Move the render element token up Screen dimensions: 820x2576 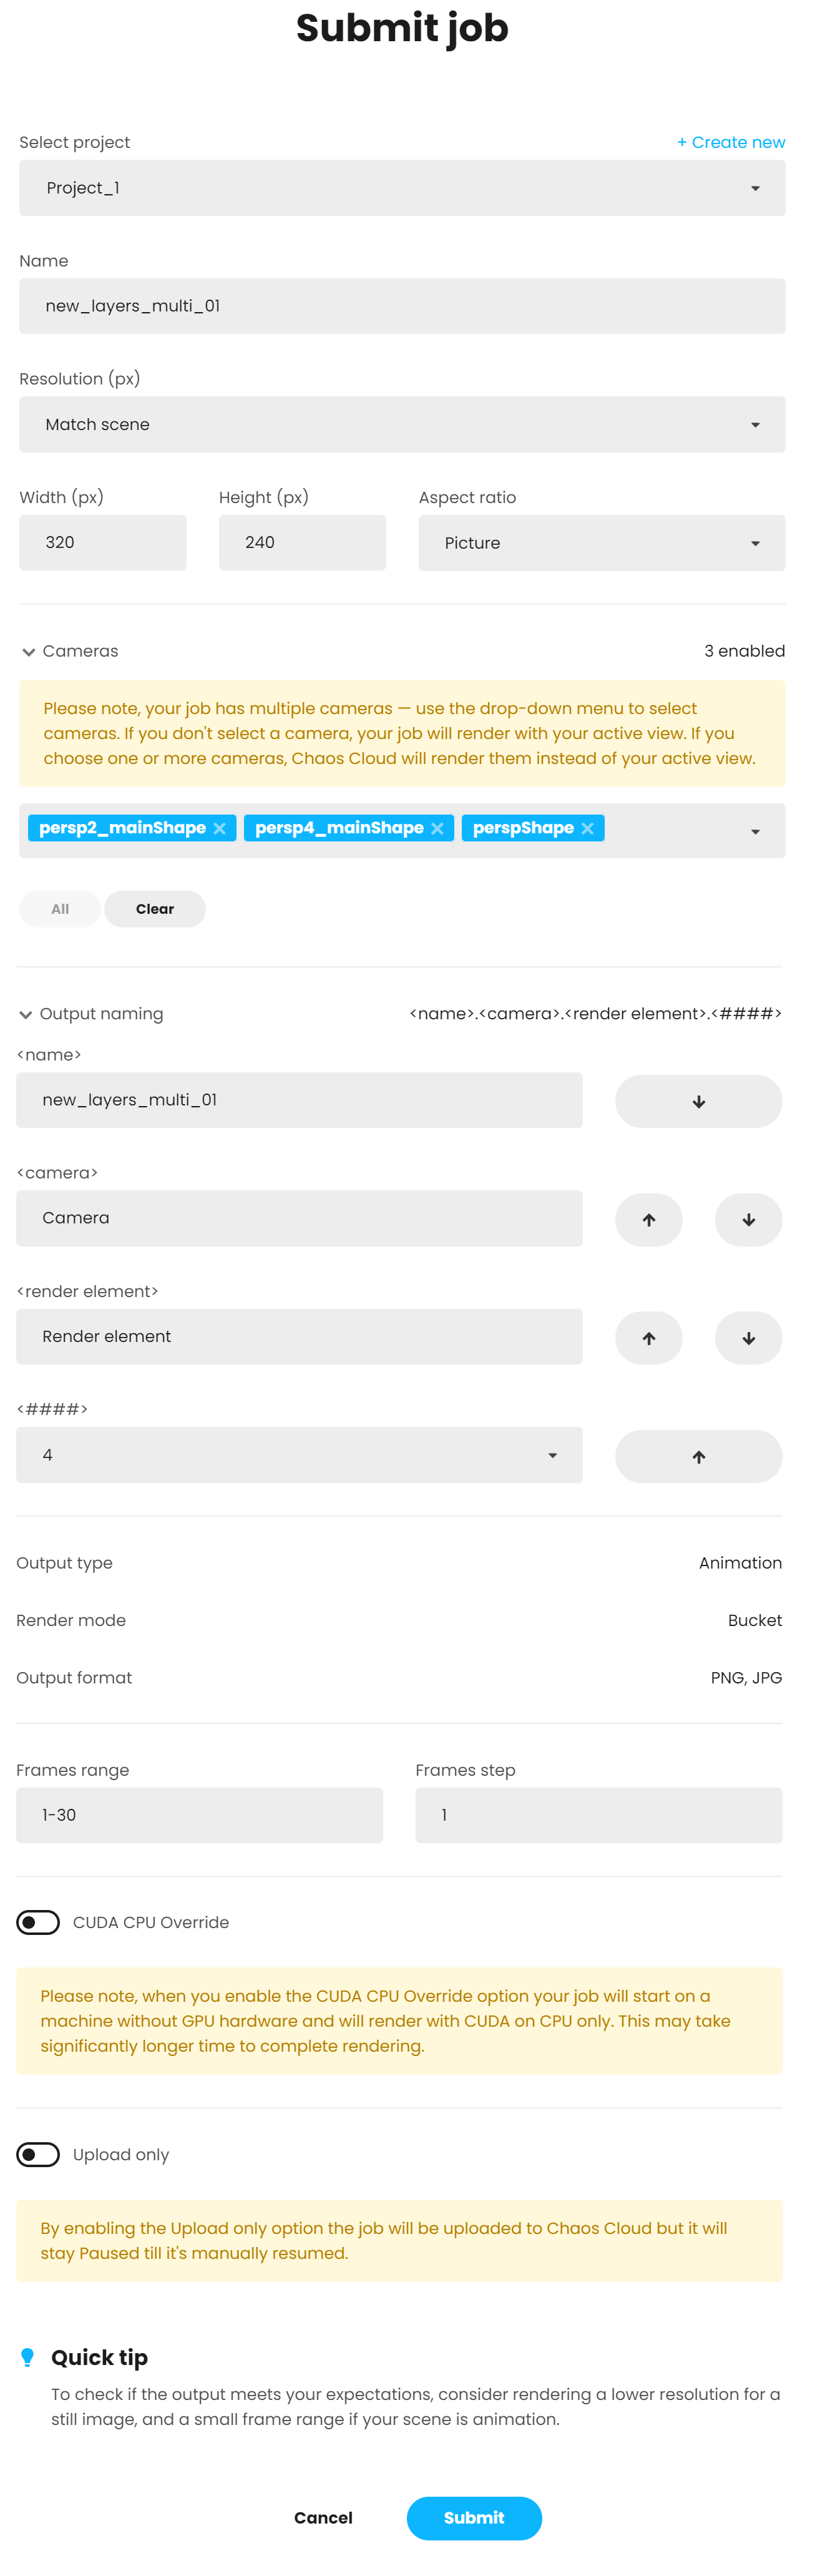point(648,1338)
